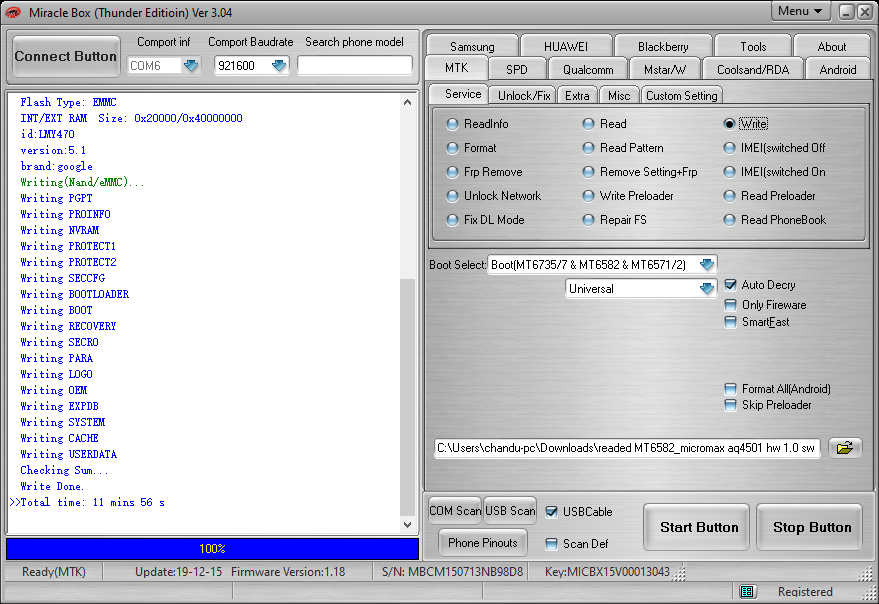Open the Extra sub-tab
This screenshot has width=879, height=604.
point(577,95)
